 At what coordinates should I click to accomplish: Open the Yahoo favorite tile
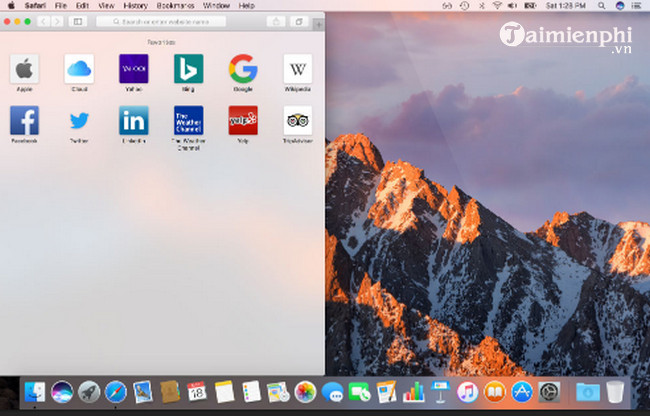(x=133, y=69)
